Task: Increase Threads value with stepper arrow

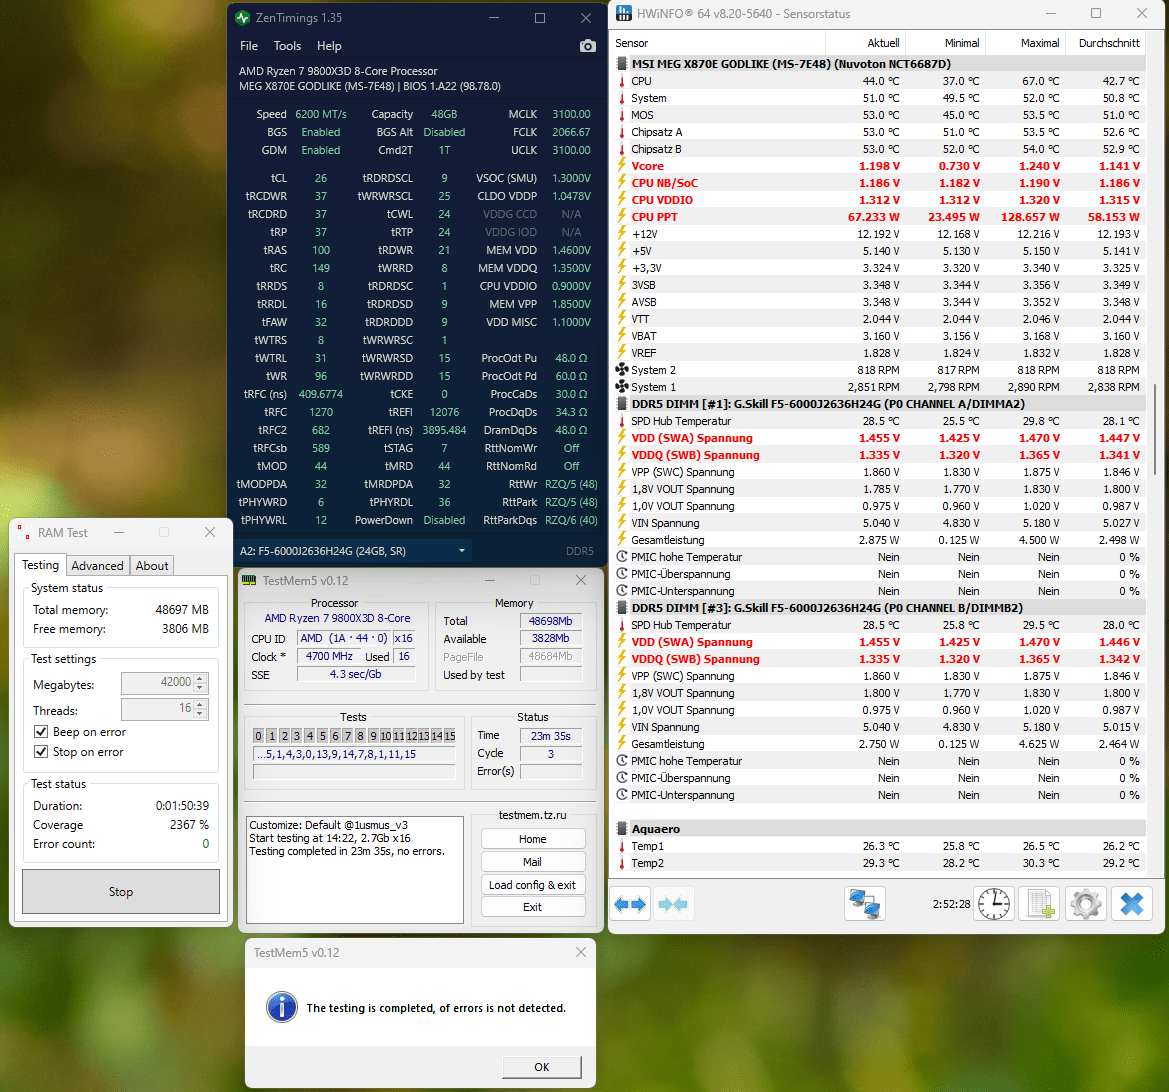Action: 200,704
